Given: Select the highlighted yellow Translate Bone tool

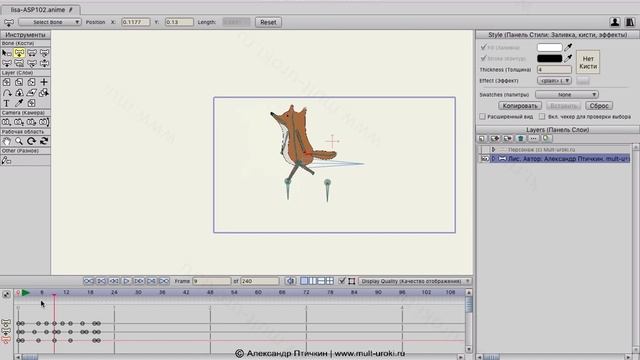Looking at the screenshot, I should (x=19, y=53).
